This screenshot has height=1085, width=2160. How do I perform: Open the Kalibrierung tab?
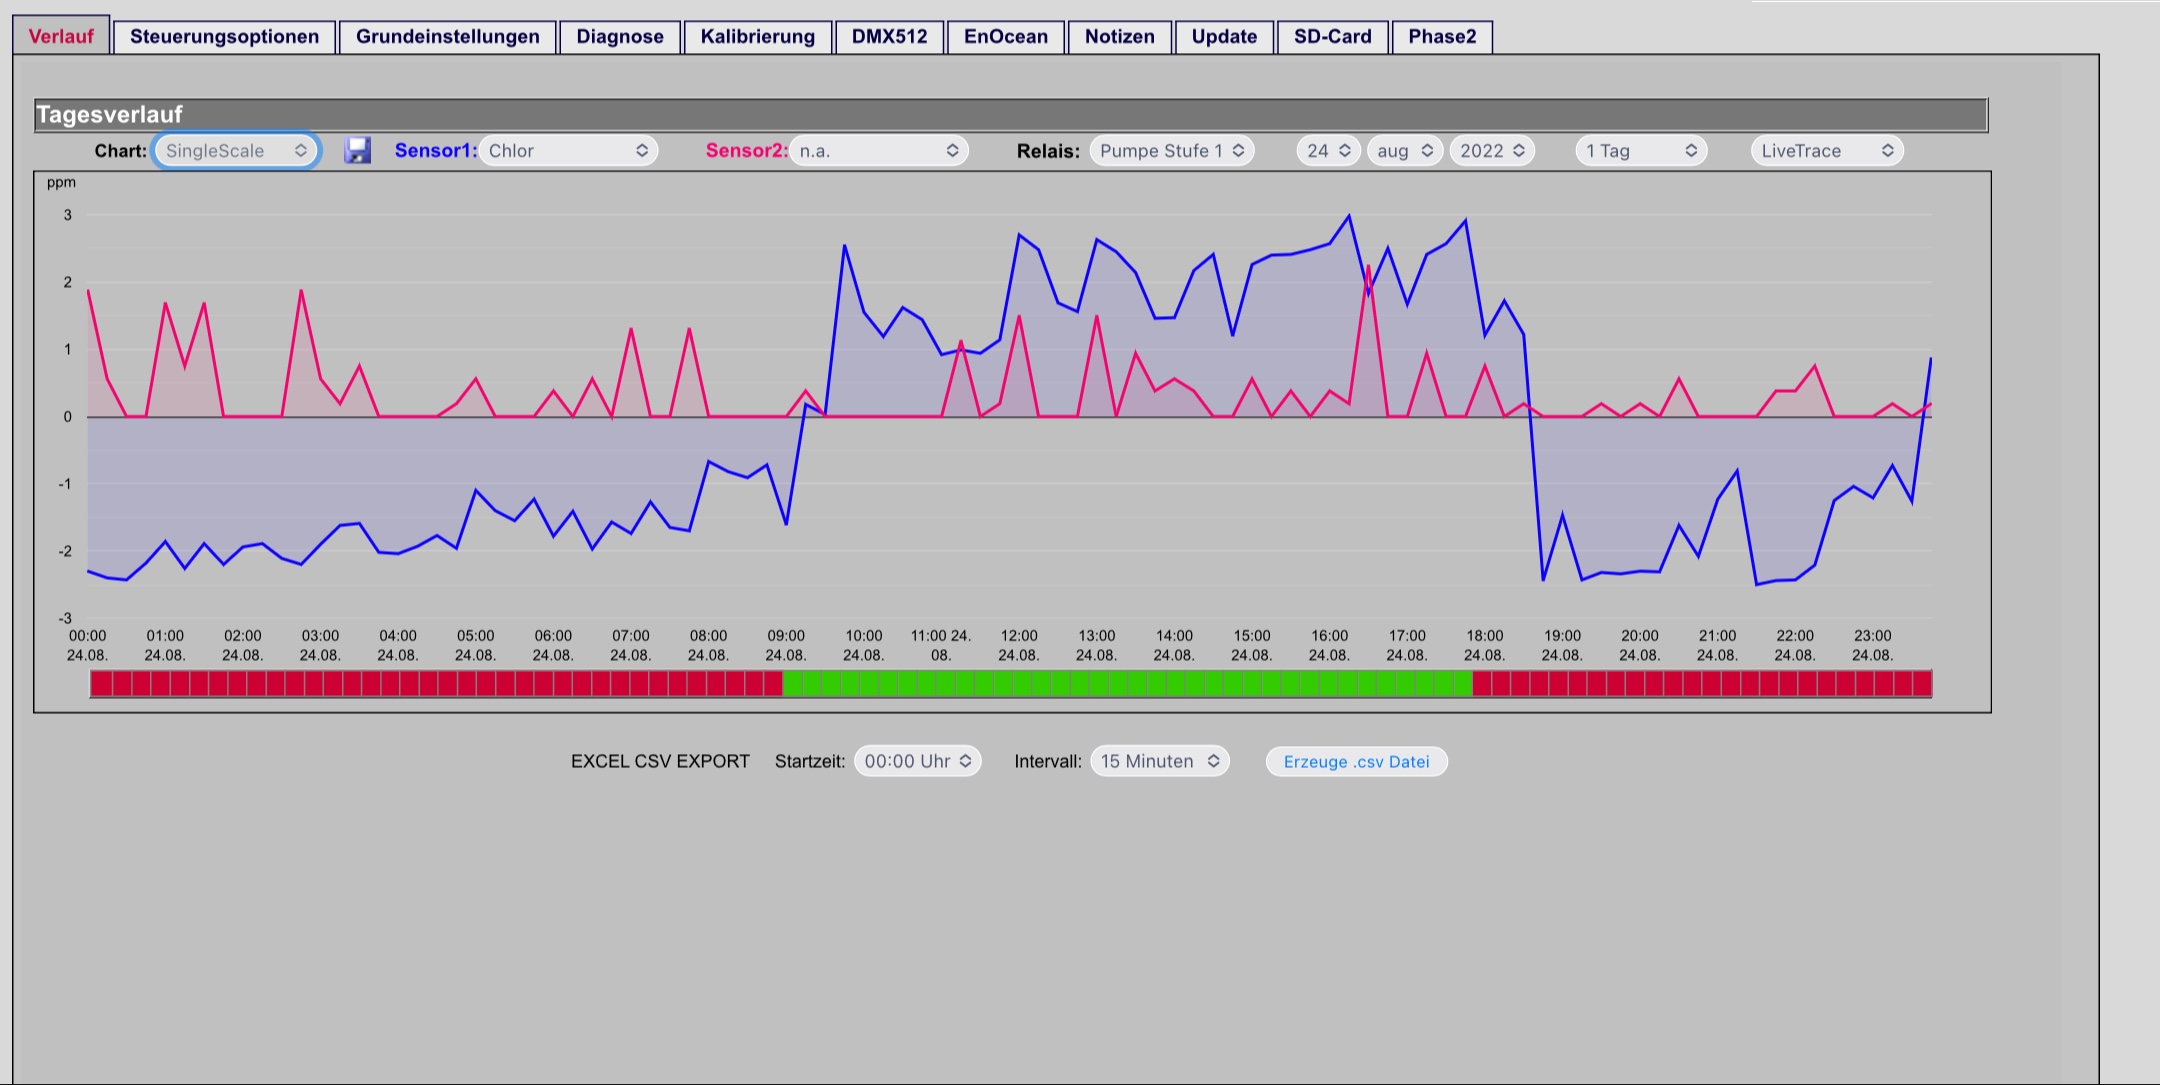click(758, 37)
